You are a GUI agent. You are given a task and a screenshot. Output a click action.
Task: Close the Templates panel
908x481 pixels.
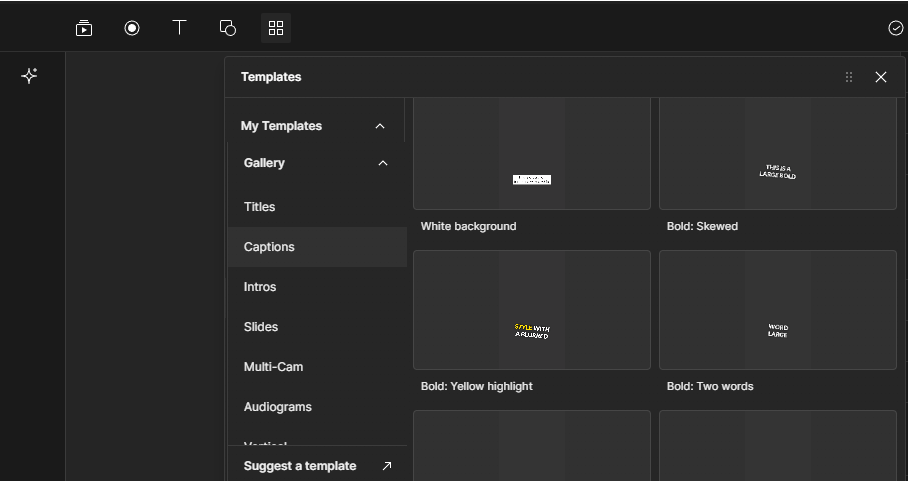[881, 77]
